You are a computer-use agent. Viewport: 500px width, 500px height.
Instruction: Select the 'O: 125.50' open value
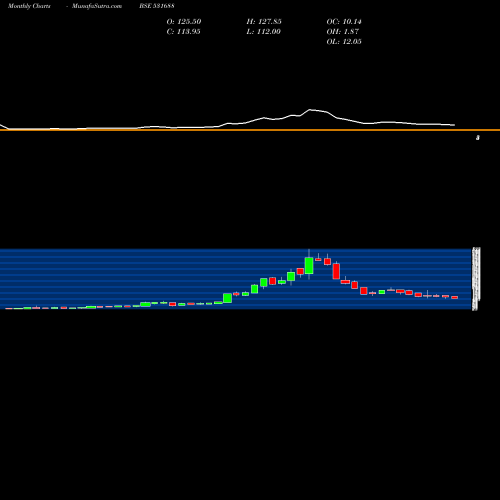[x=184, y=22]
